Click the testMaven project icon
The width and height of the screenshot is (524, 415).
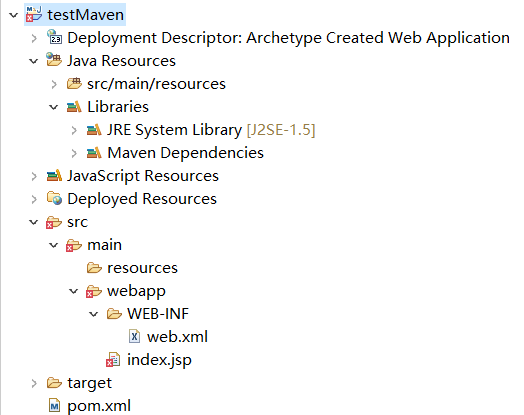[x=34, y=14]
